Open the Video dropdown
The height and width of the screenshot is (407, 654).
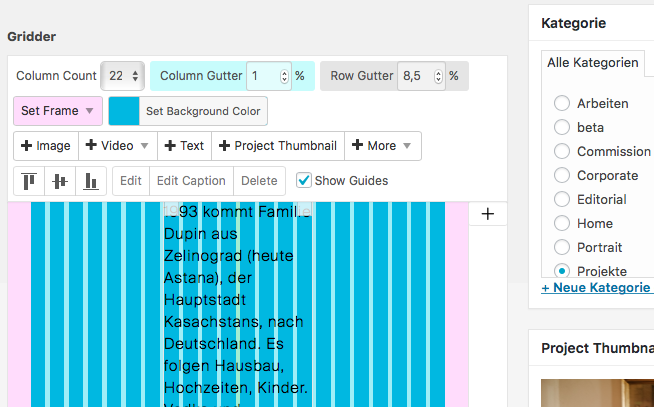click(x=117, y=146)
